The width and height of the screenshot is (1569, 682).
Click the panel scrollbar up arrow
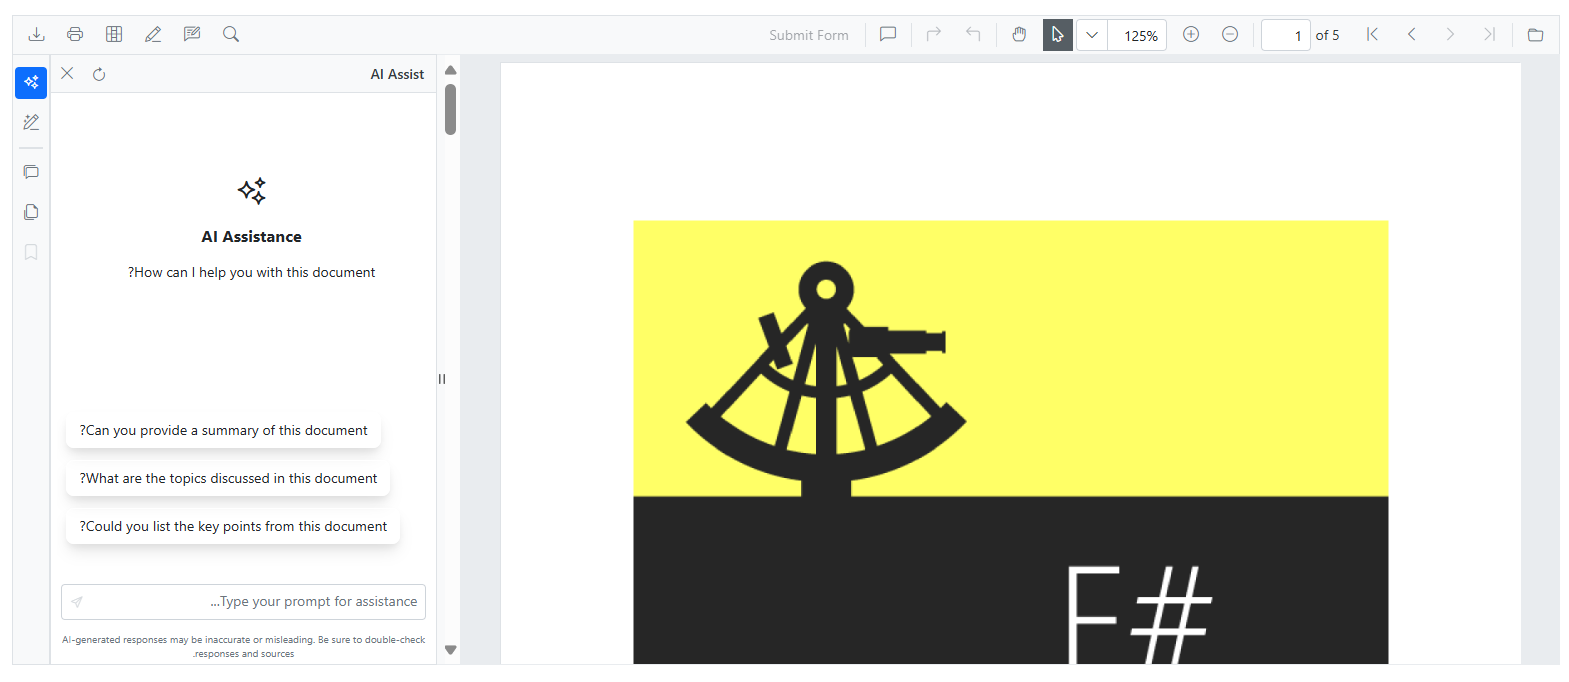[x=450, y=70]
